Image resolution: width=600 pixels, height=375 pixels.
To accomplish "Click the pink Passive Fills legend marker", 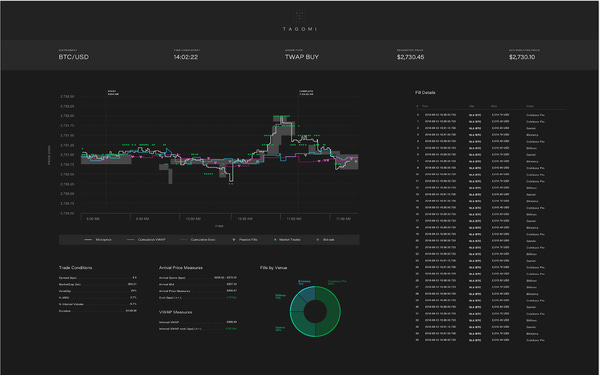I will [x=234, y=240].
